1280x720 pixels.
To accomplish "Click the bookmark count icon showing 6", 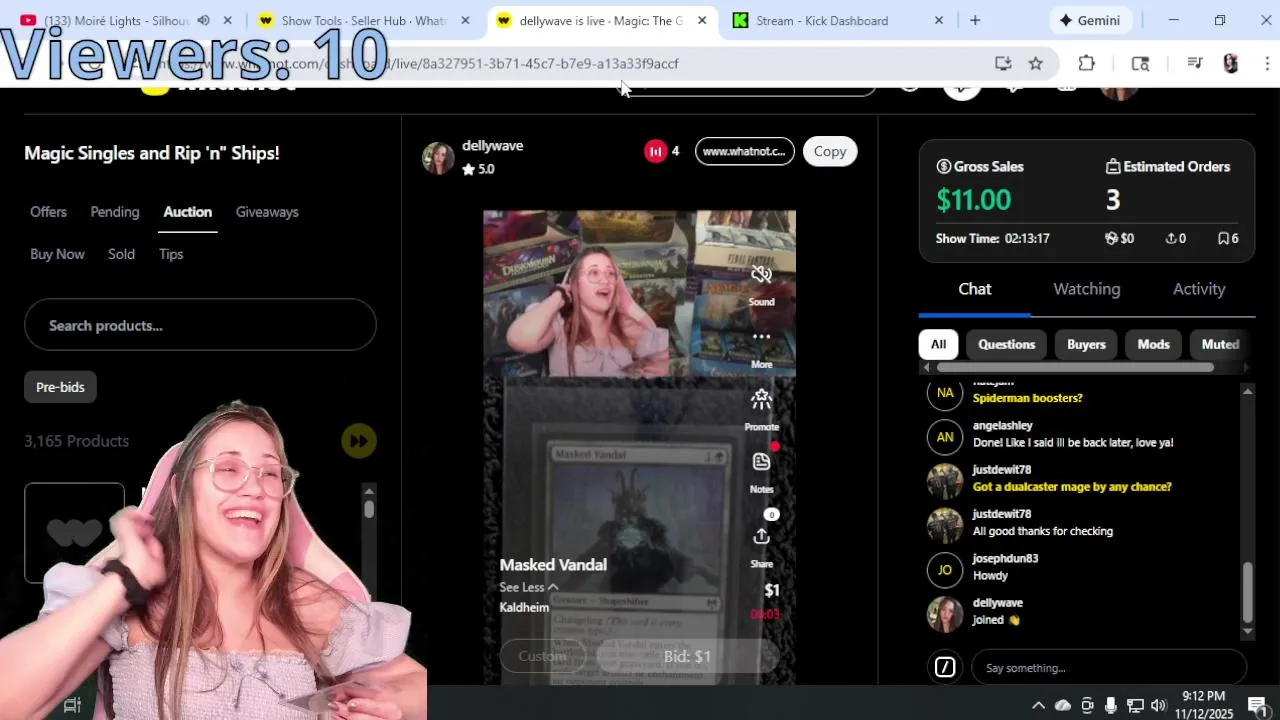I will pos(1222,238).
